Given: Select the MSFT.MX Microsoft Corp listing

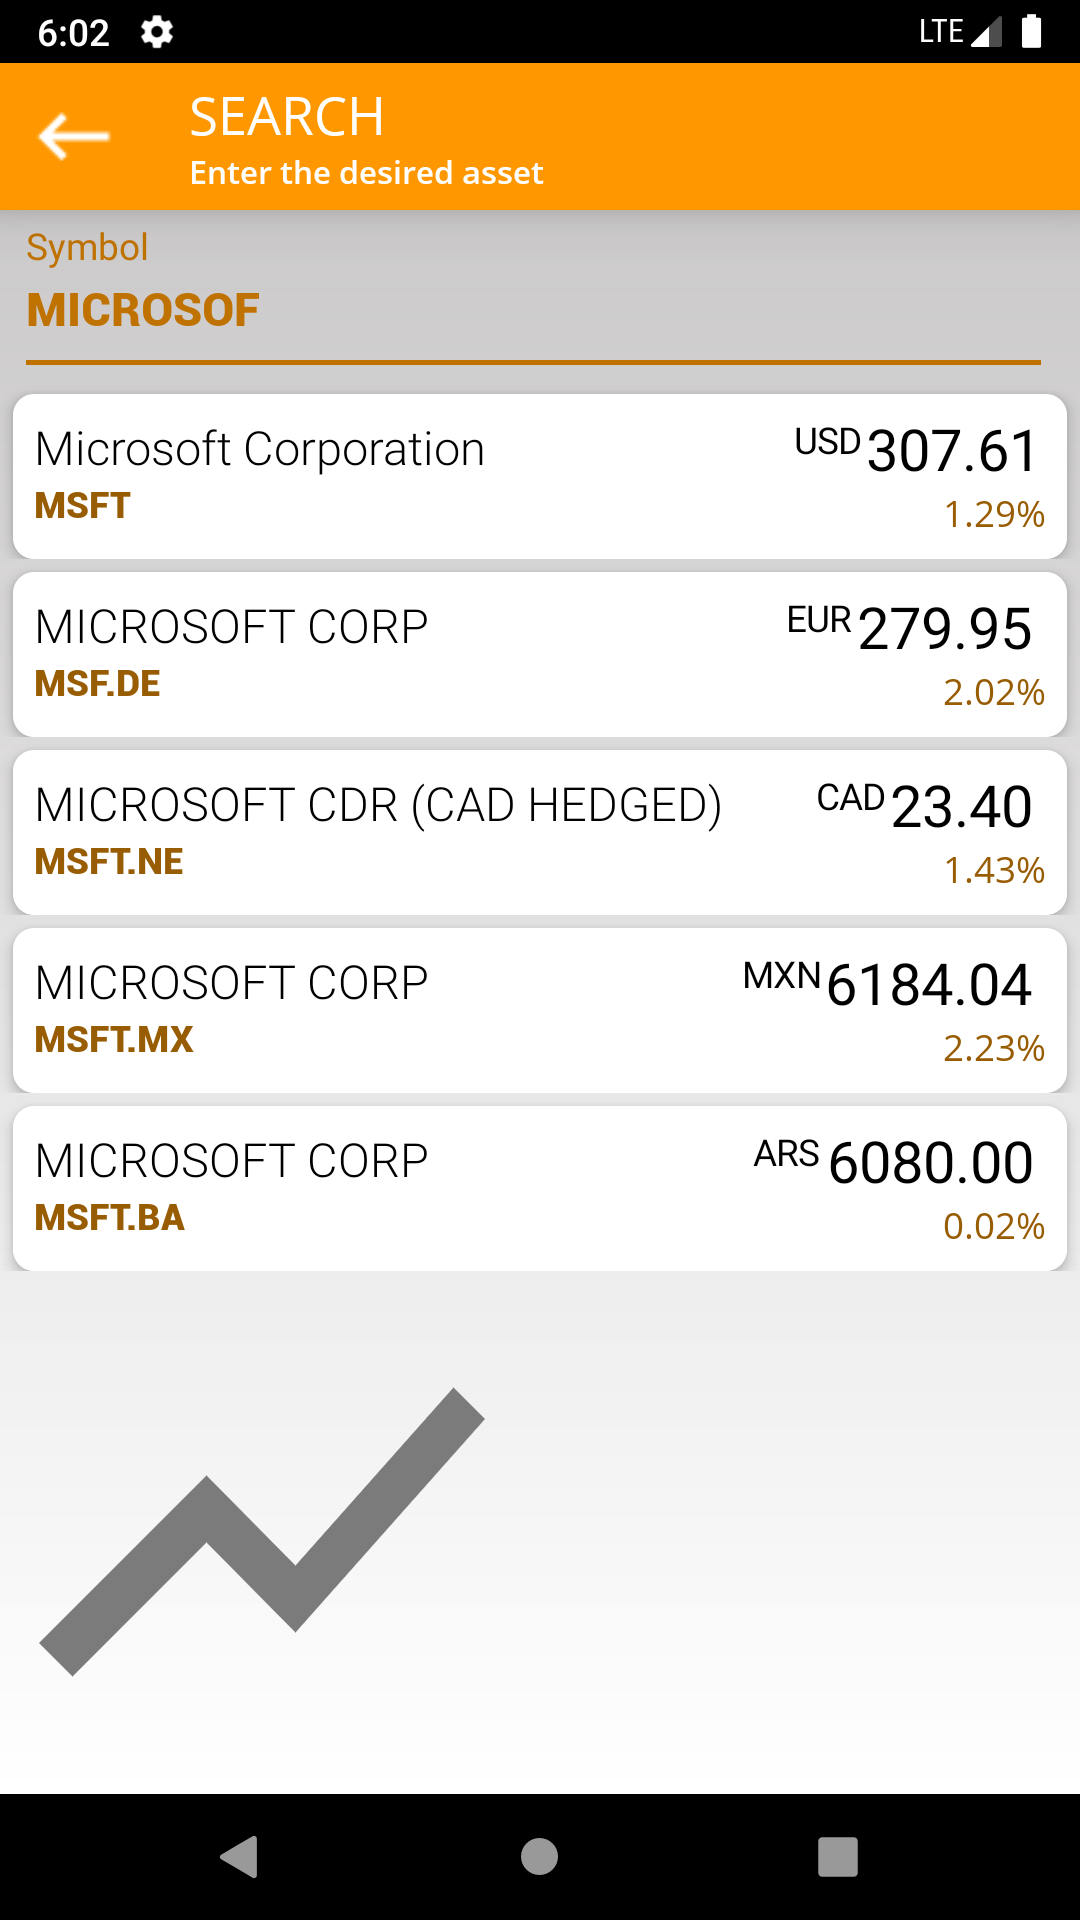Looking at the screenshot, I should (x=400, y=1010).
